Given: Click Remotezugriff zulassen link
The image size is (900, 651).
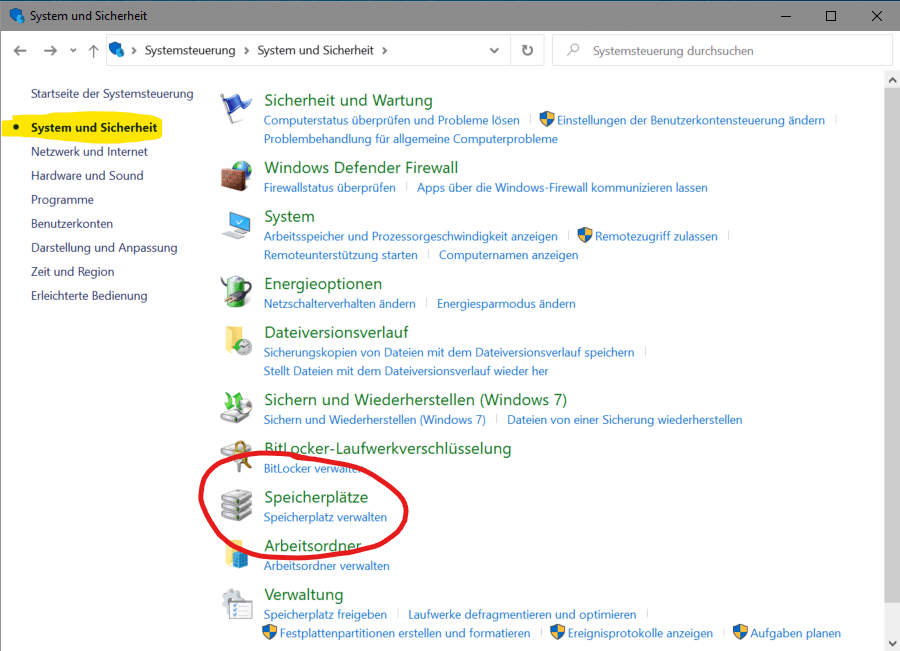Looking at the screenshot, I should click(656, 237).
